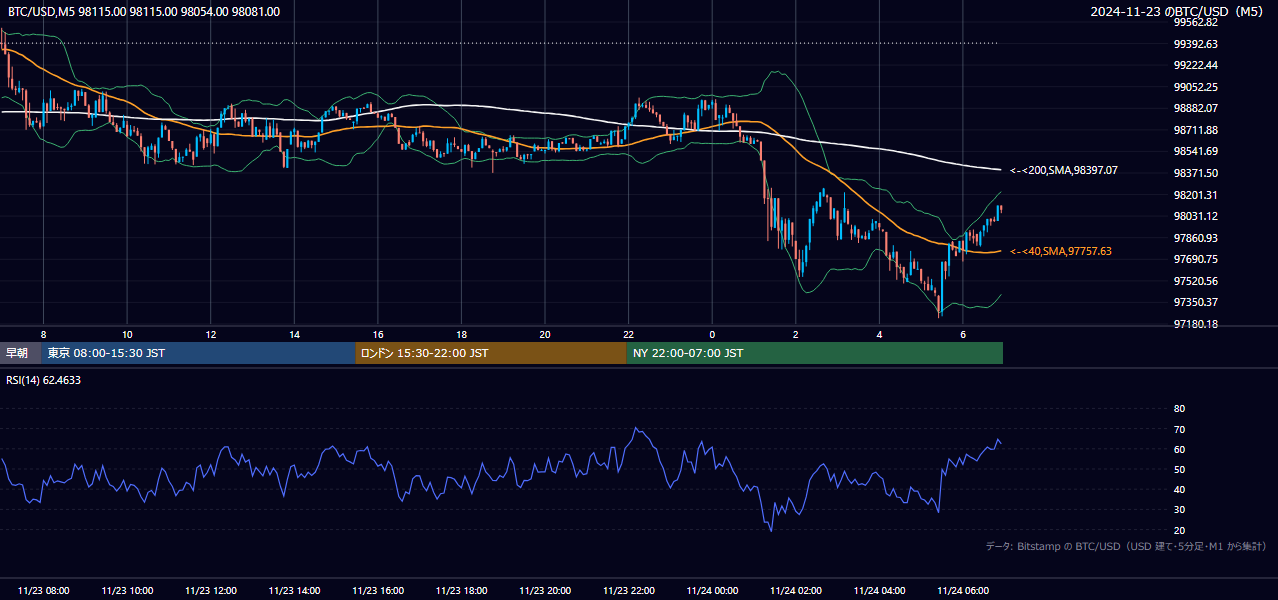Select the 東京 08:00-15:30 JST session bar
The width and height of the screenshot is (1278, 600).
pyautogui.click(x=198, y=353)
